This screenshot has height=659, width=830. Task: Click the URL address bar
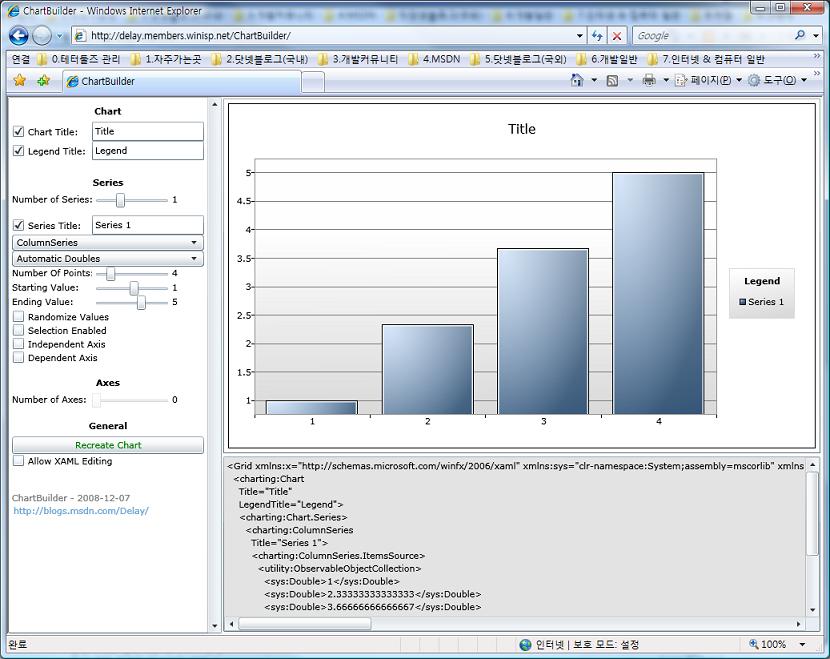(x=331, y=35)
